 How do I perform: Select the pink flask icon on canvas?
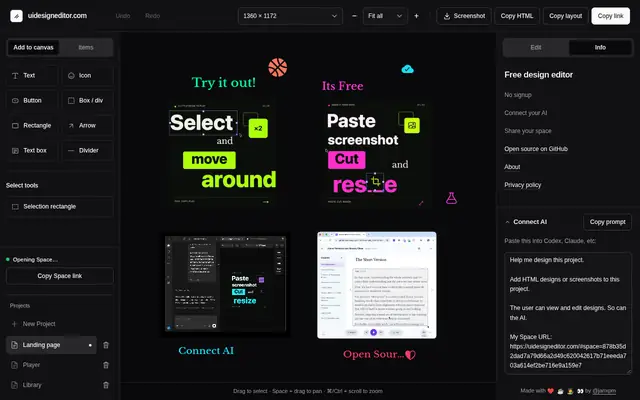point(451,198)
